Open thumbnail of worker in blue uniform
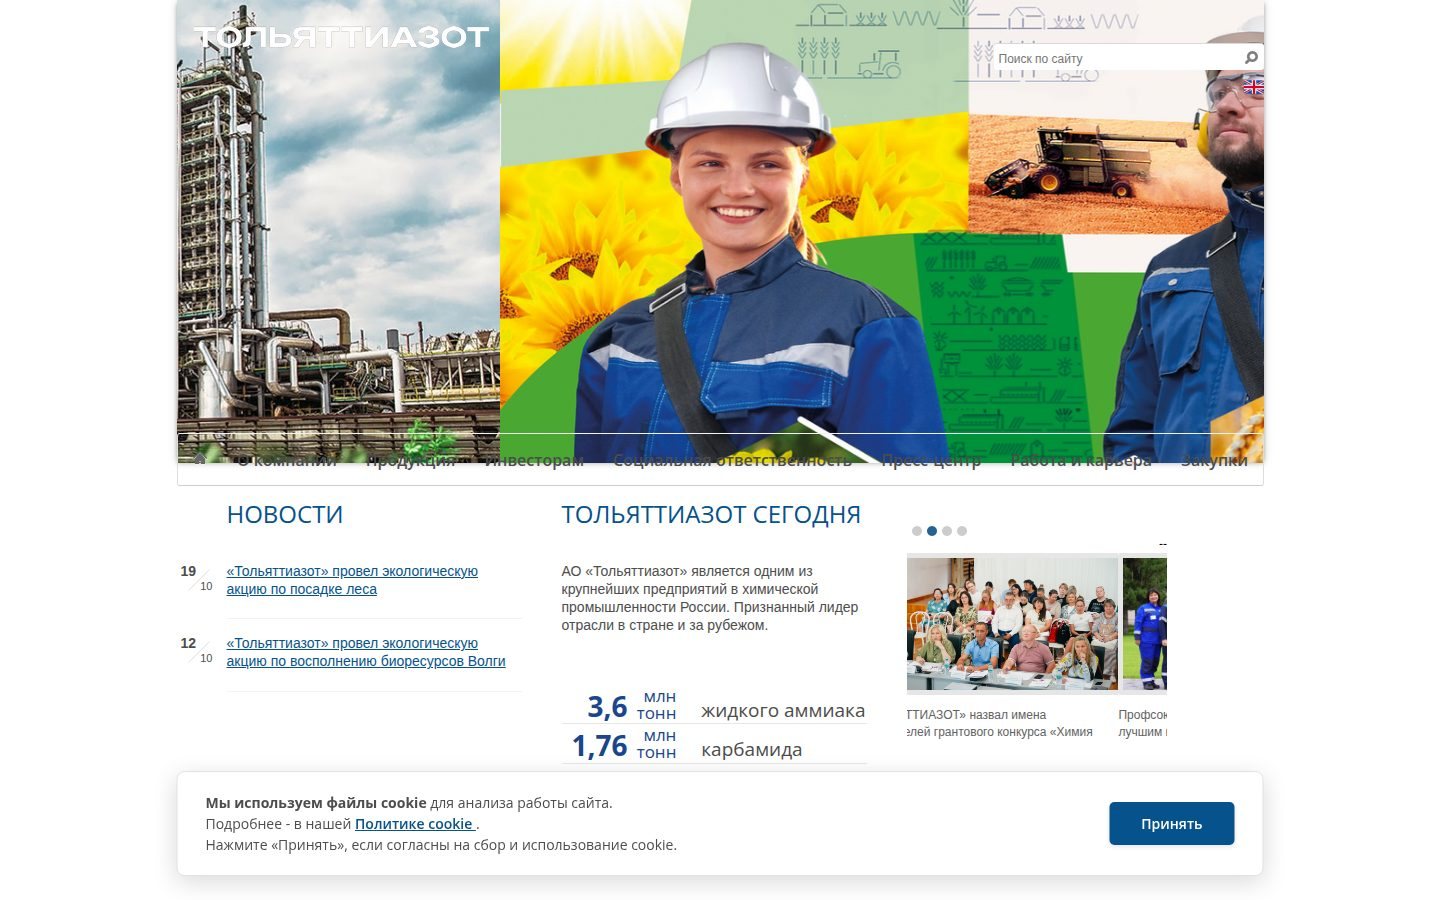This screenshot has height=900, width=1440. pos(1145,624)
